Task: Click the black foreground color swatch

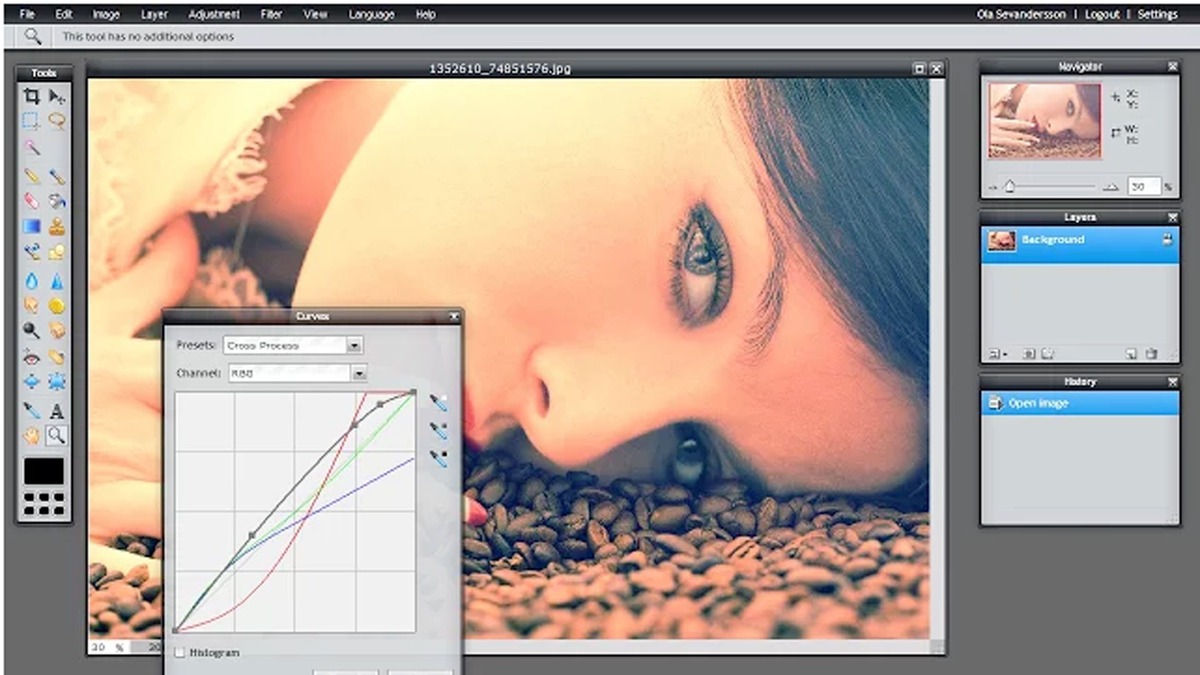Action: point(44,471)
